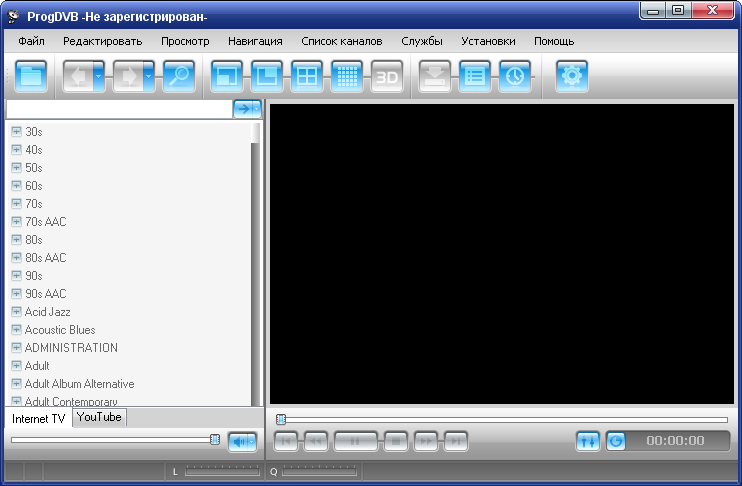Open settings with the gear icon
The image size is (742, 486).
click(x=572, y=77)
